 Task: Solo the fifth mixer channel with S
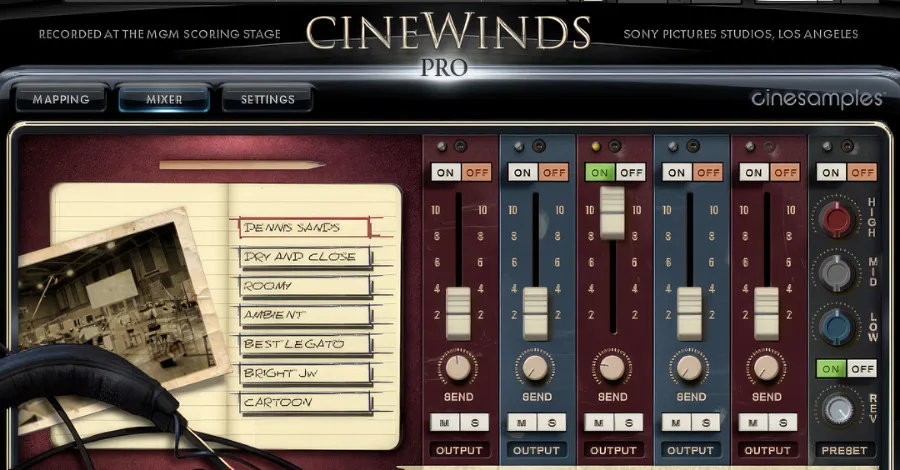[782, 422]
